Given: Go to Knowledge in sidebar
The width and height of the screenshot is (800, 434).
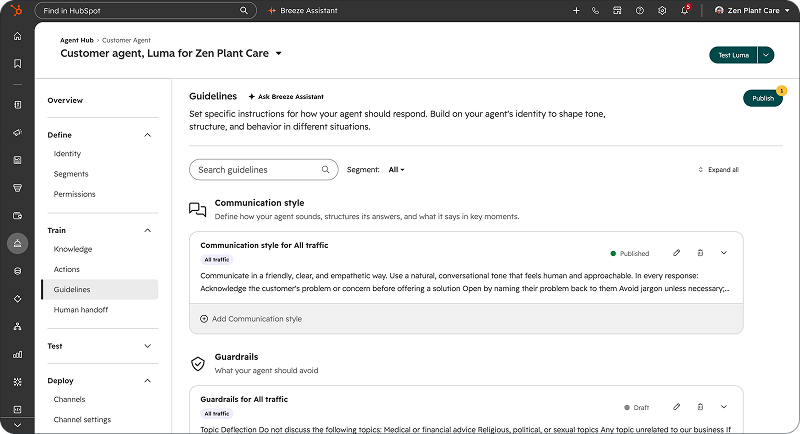Looking at the screenshot, I should [73, 249].
